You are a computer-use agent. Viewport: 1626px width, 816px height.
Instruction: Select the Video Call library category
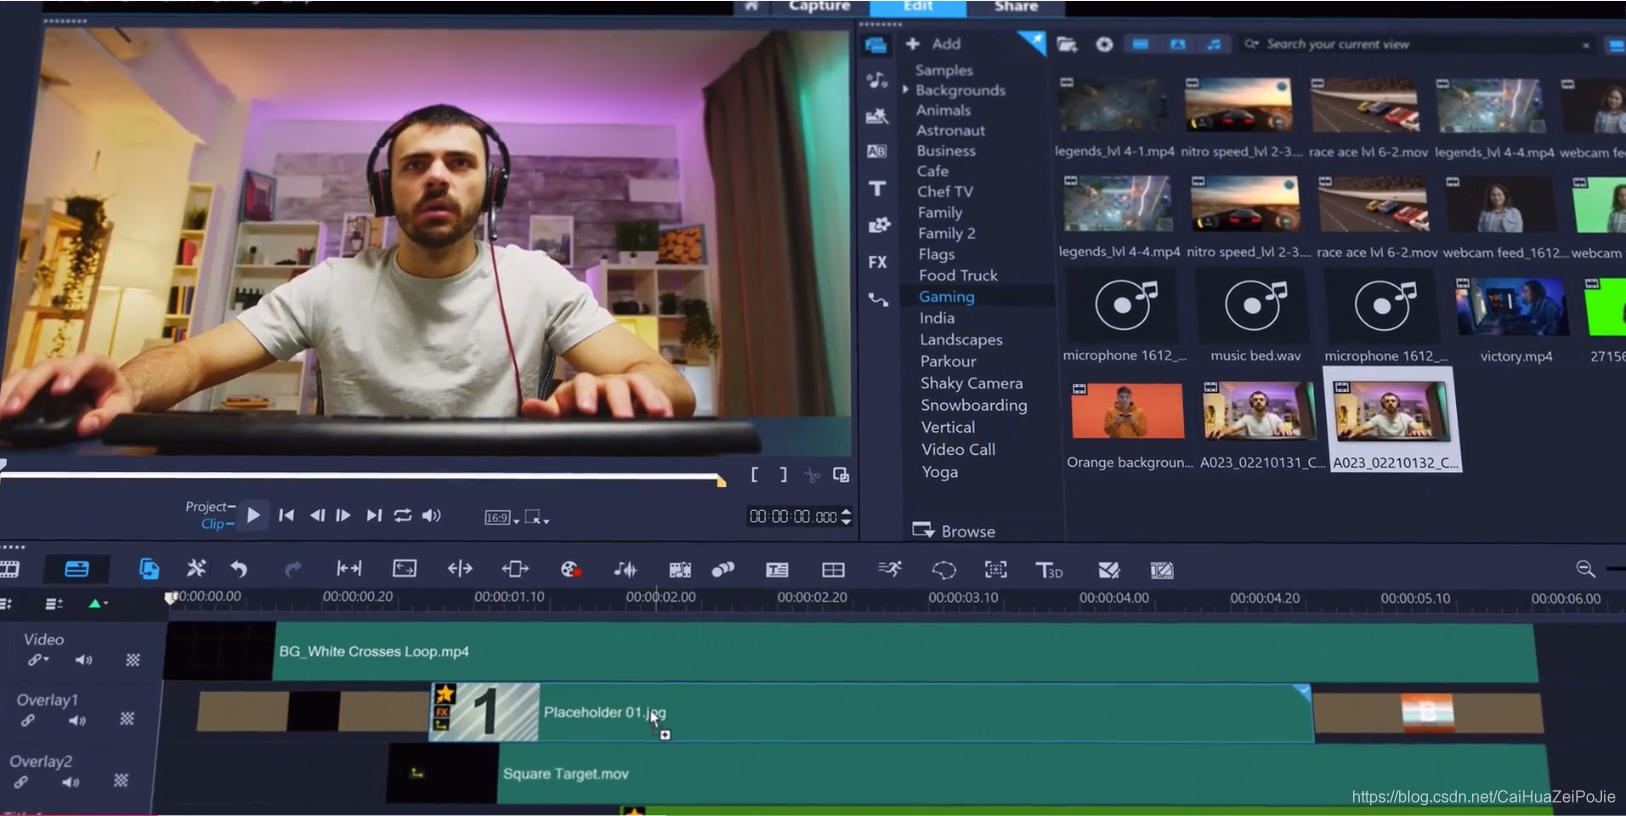(958, 449)
